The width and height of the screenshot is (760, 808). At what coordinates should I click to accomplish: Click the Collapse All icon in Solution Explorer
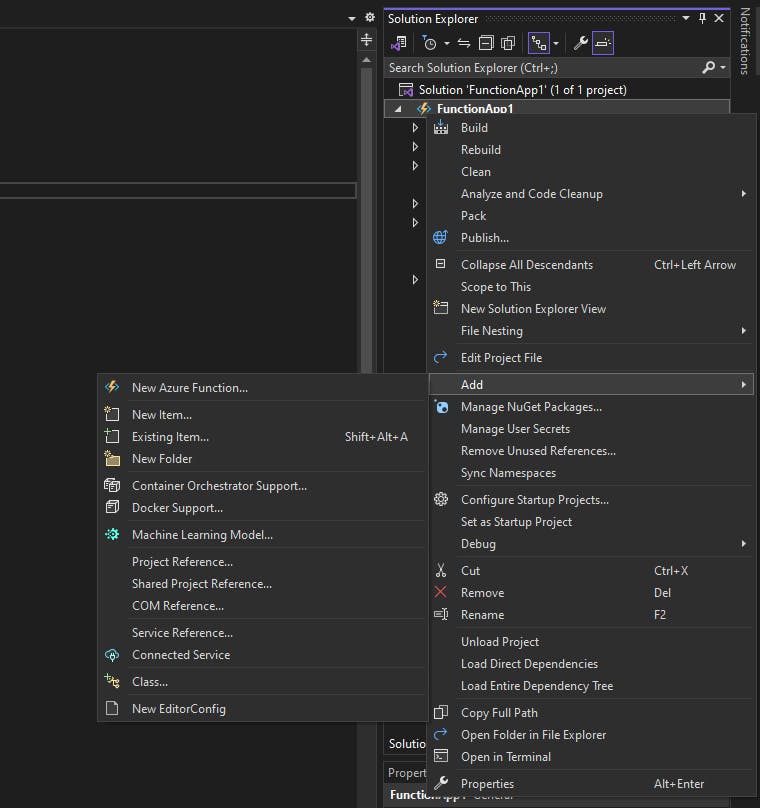486,43
